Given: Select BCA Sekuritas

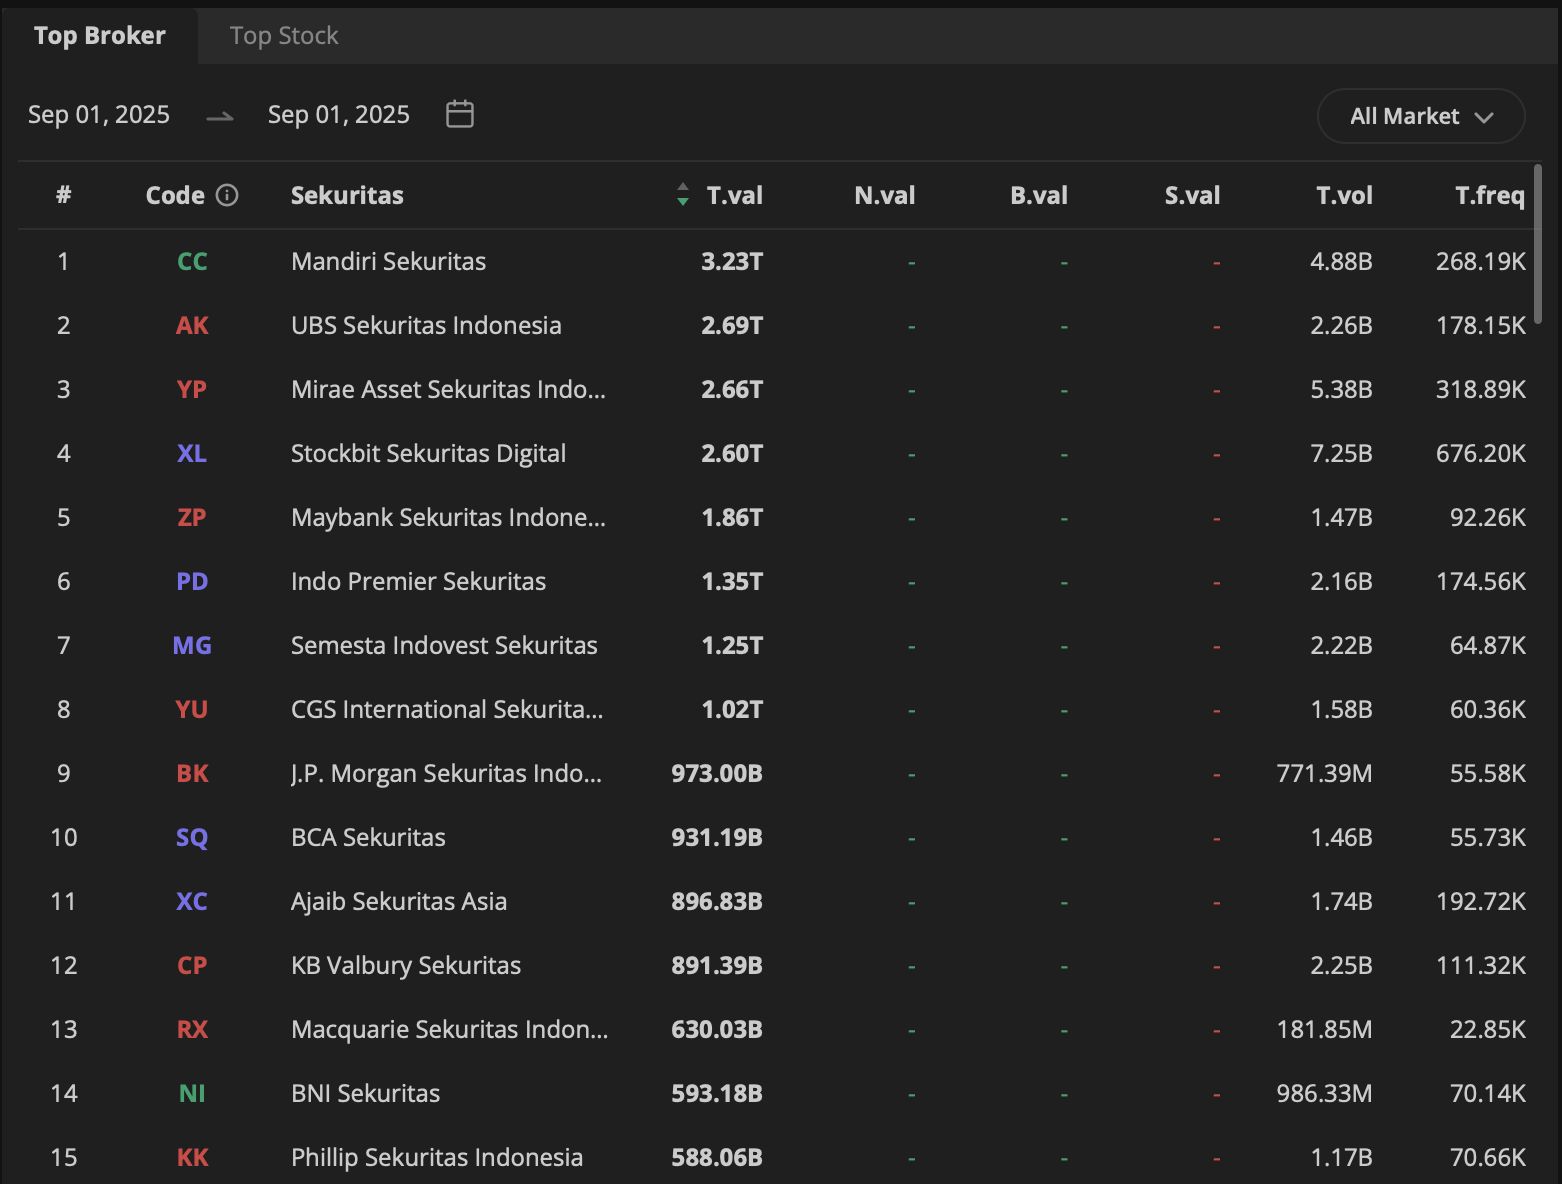Looking at the screenshot, I should click(368, 838).
